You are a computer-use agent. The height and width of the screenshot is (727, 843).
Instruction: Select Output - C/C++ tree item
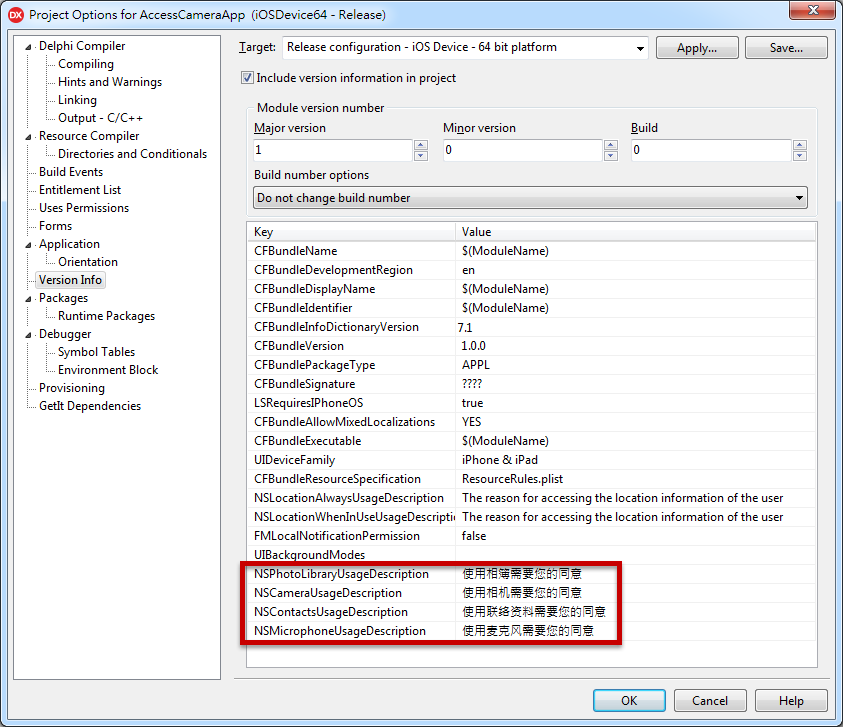click(101, 118)
